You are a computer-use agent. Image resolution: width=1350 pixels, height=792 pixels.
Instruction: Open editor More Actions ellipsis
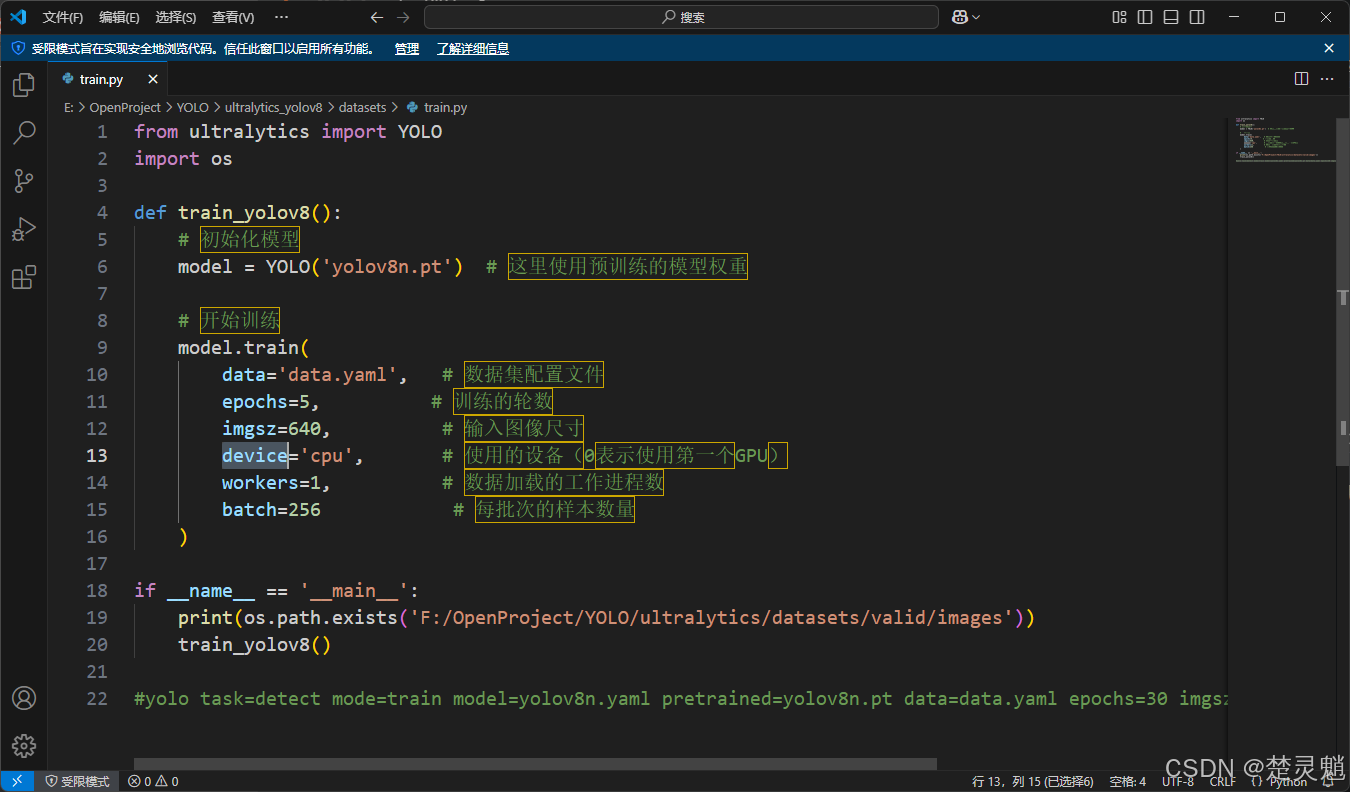(x=1327, y=79)
